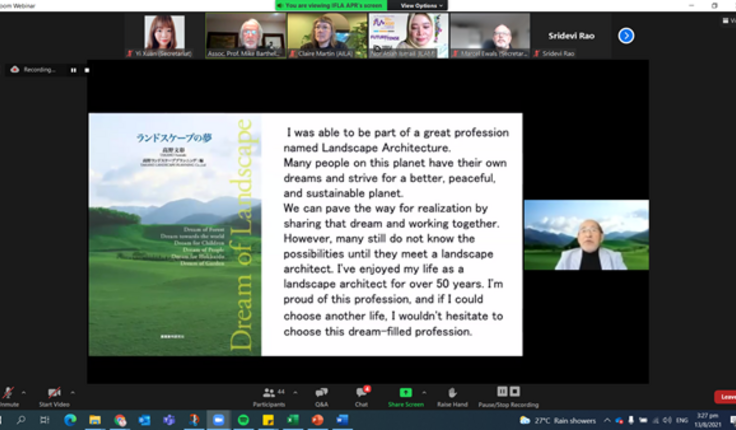
Task: Open PowerPoint from the taskbar
Action: pos(318,420)
